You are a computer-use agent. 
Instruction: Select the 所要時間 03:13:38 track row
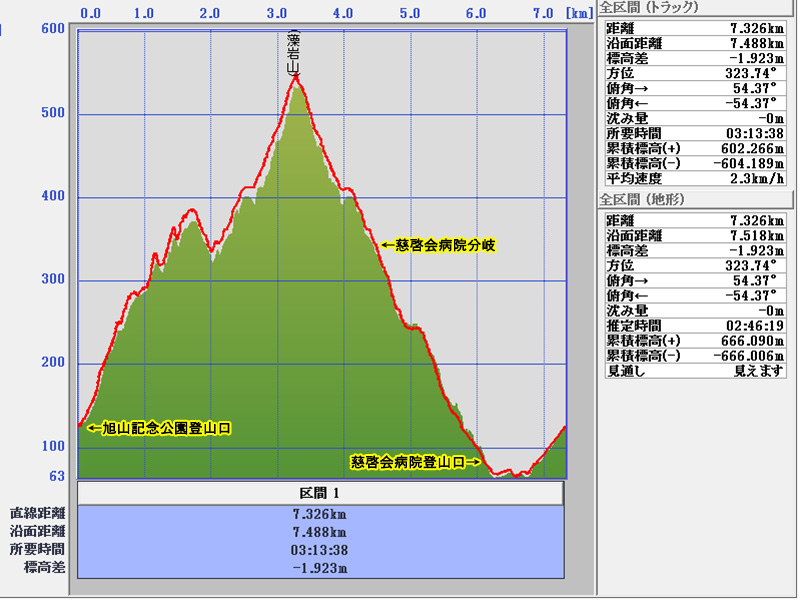(x=697, y=132)
